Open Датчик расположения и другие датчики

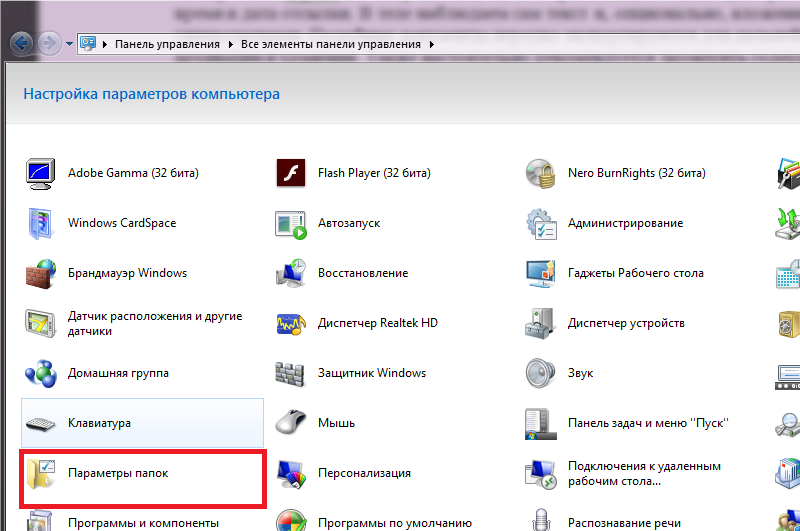155,323
